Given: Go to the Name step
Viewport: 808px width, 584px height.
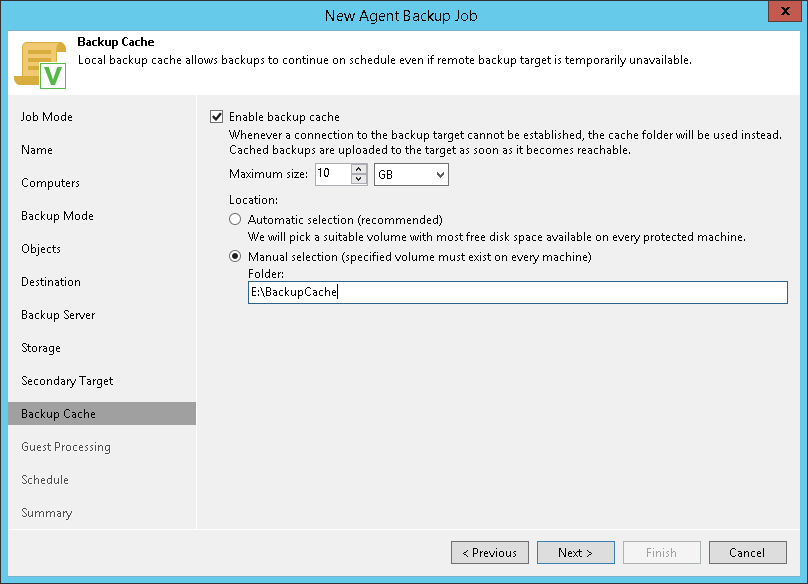Looking at the screenshot, I should tap(37, 150).
